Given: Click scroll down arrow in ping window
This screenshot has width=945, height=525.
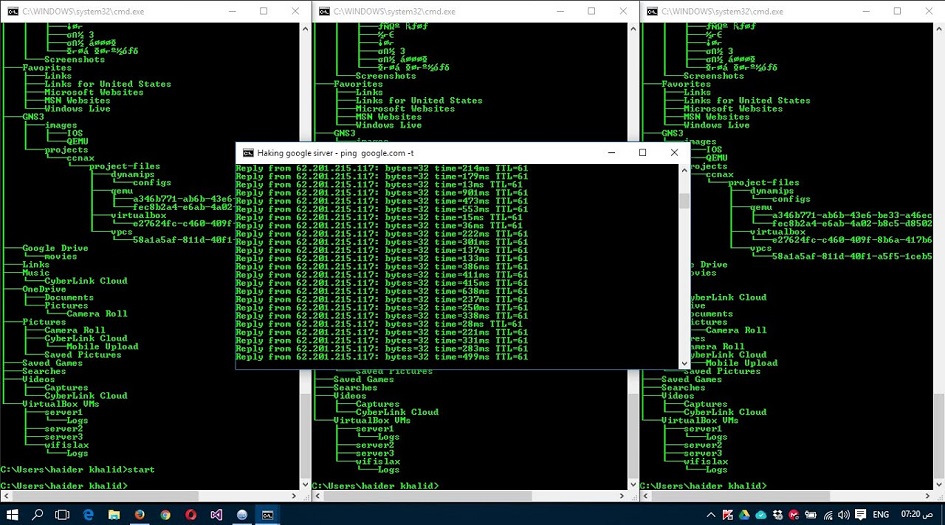Looking at the screenshot, I should (685, 364).
